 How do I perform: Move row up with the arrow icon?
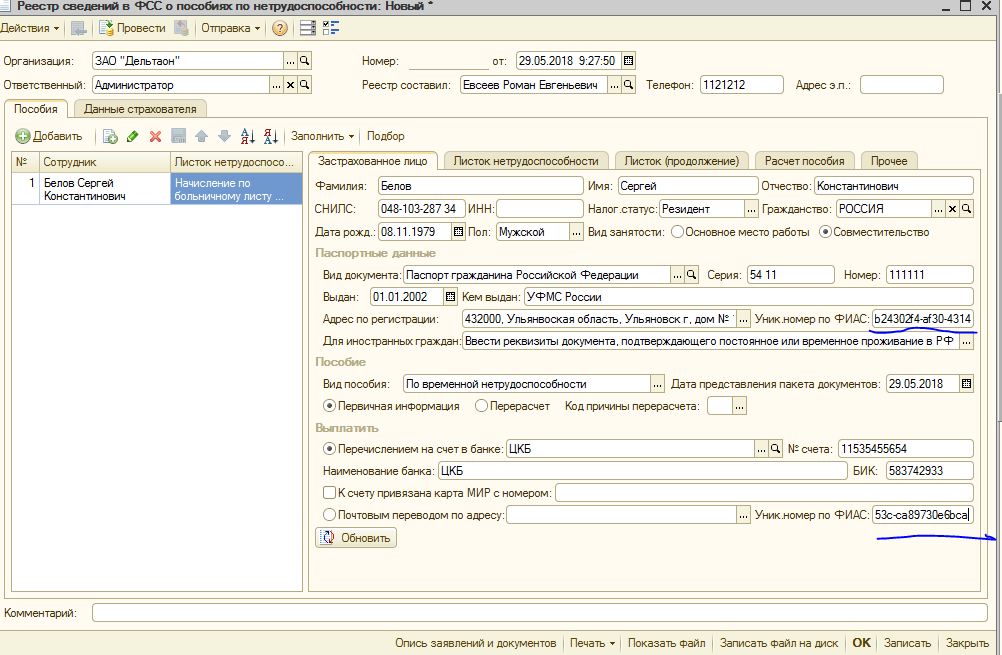[201, 136]
